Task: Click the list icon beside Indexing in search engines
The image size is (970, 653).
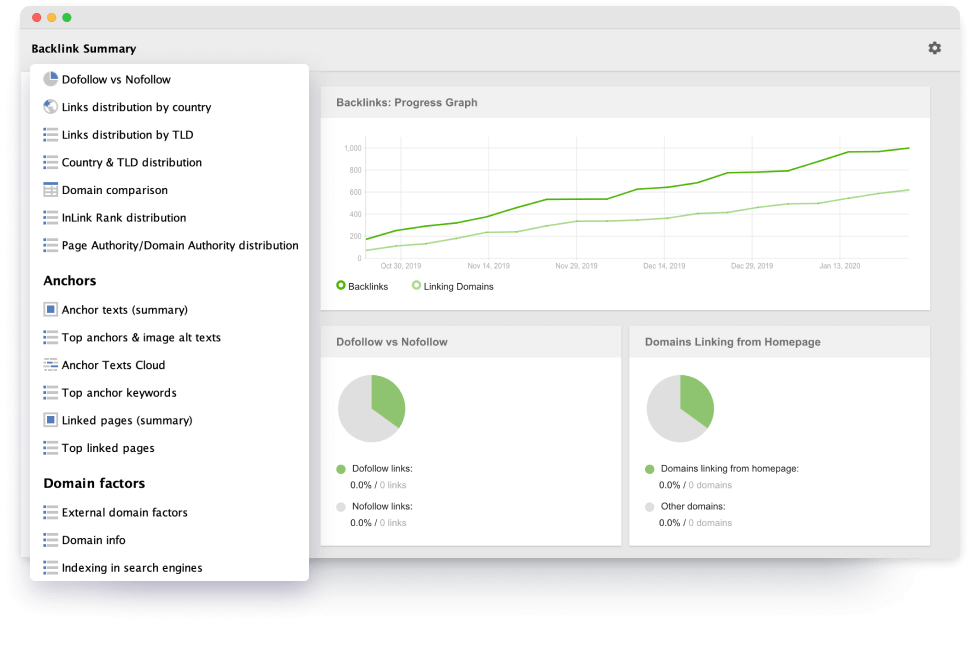Action: coord(51,568)
